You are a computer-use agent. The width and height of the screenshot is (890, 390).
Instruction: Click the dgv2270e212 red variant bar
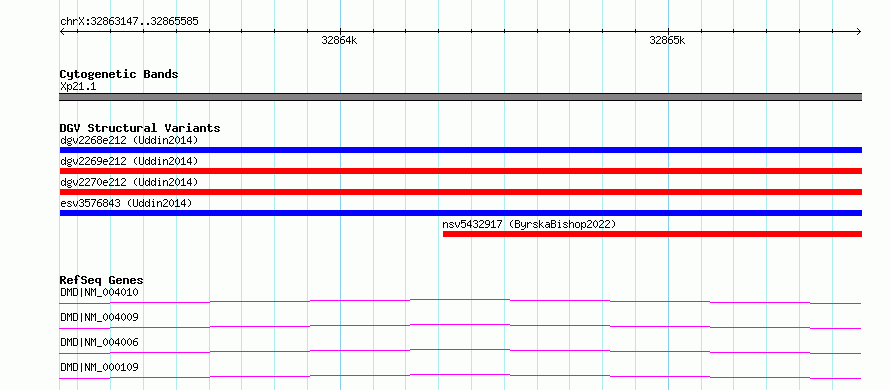pyautogui.click(x=461, y=192)
